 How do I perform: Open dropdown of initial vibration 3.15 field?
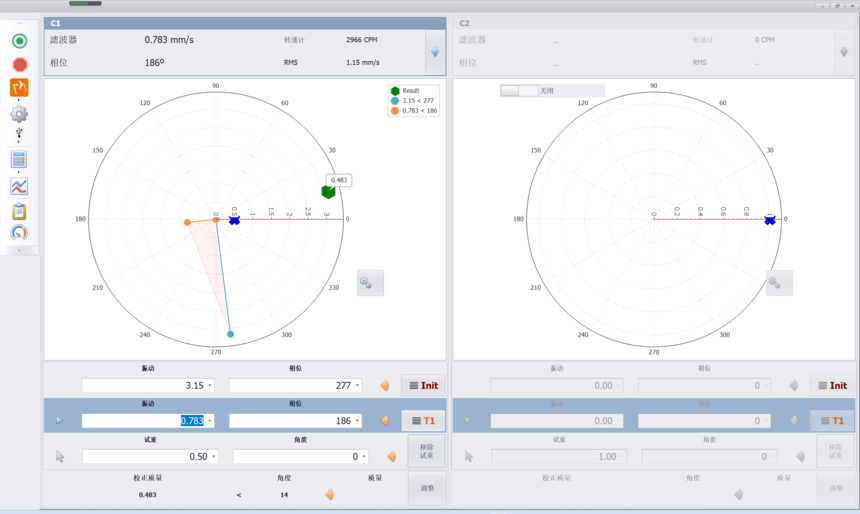(x=211, y=386)
